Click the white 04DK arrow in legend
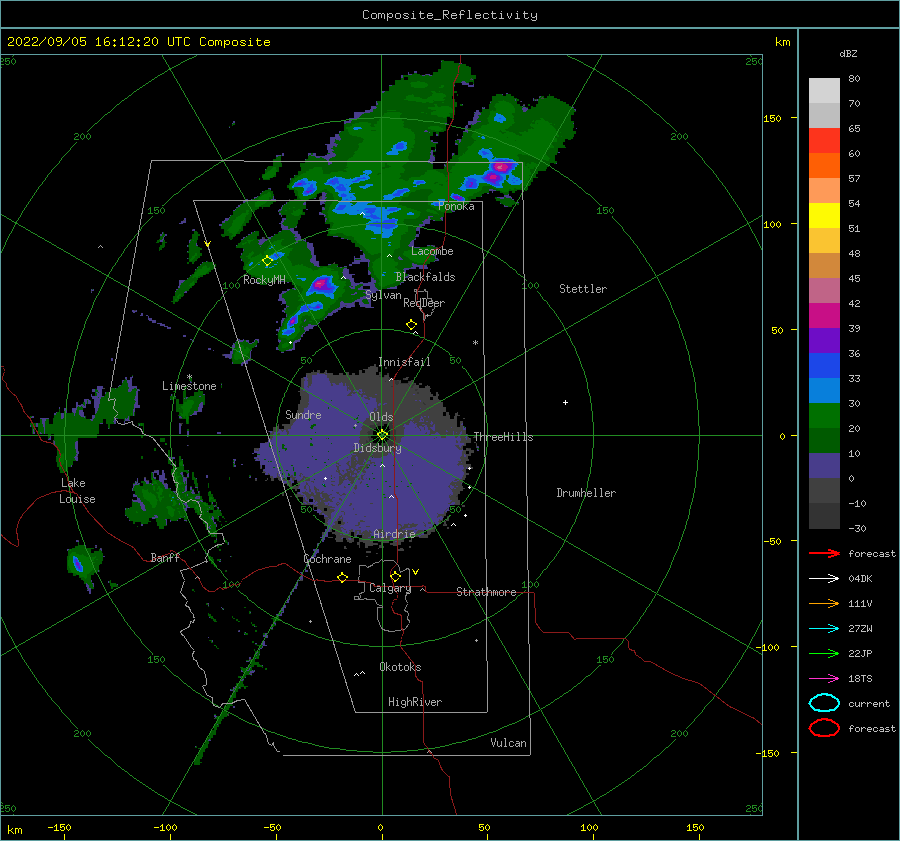Viewport: 900px width, 841px height. click(x=824, y=578)
